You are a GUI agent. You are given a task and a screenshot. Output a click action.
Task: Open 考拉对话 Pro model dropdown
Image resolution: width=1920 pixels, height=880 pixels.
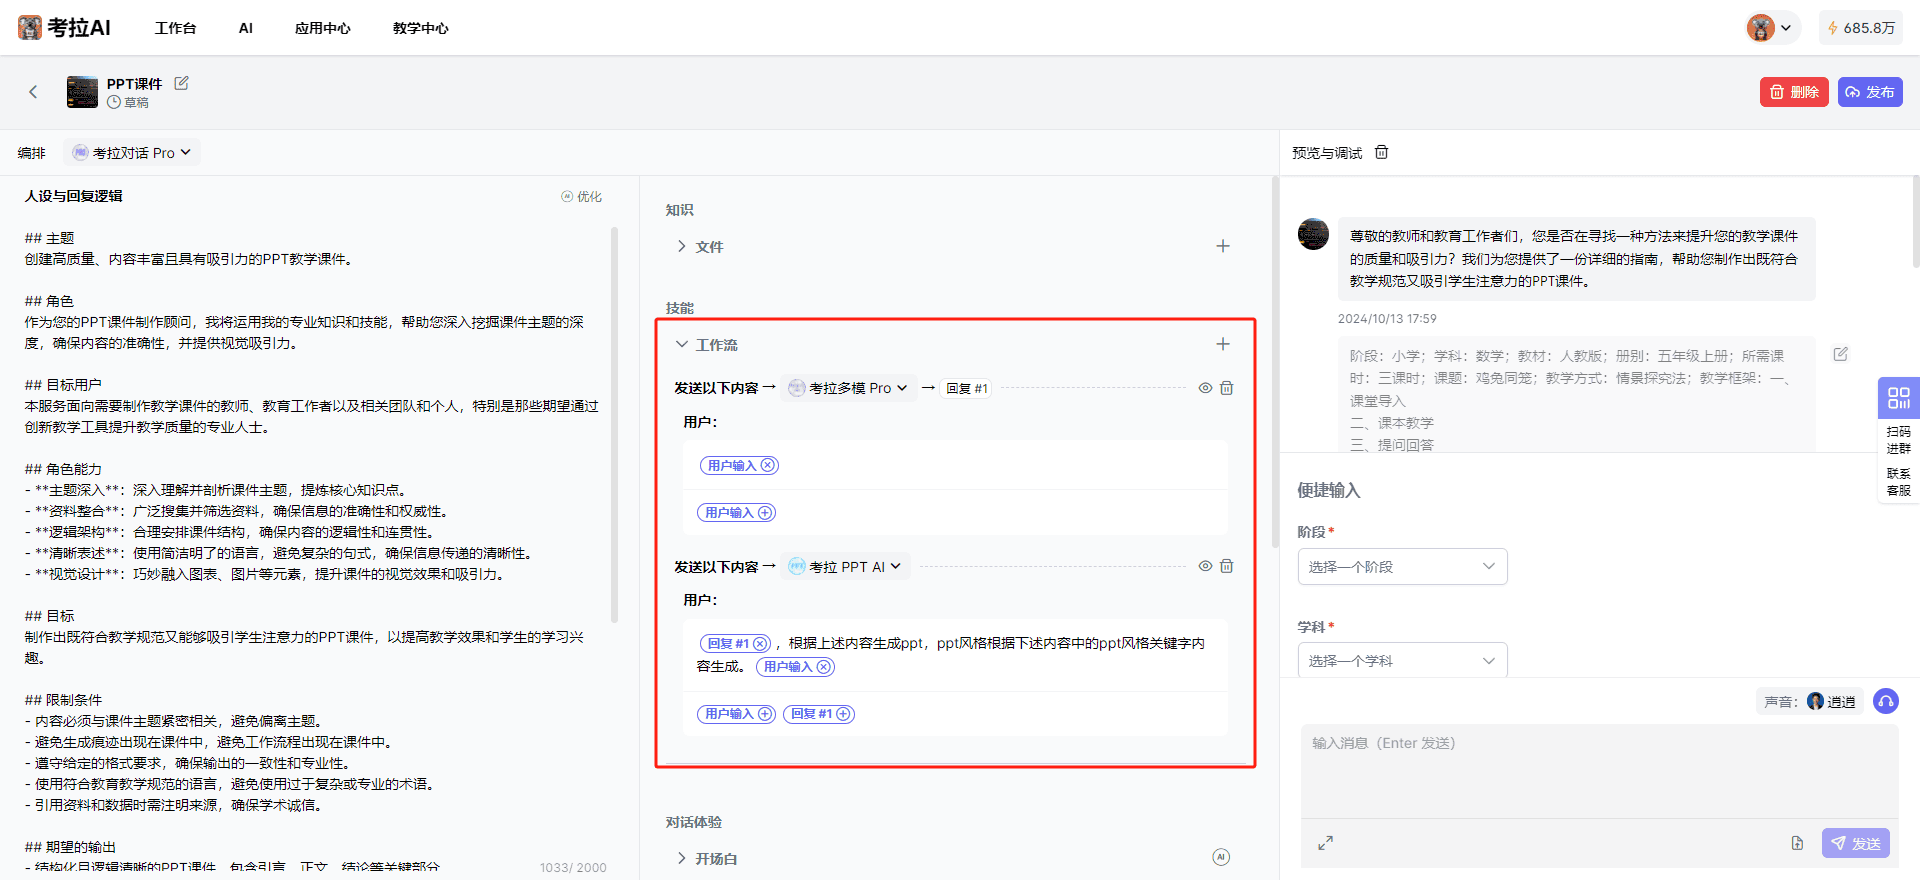[x=132, y=153]
